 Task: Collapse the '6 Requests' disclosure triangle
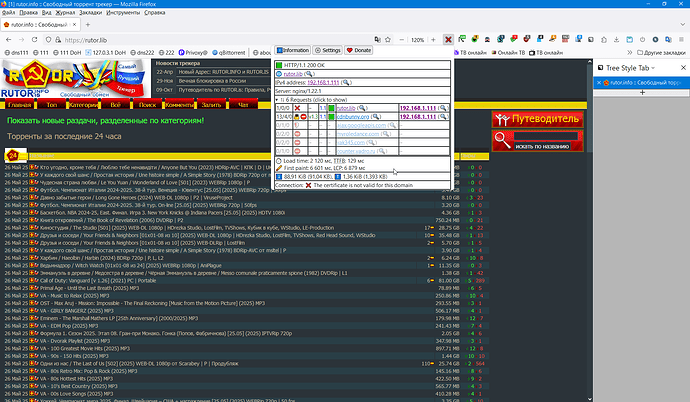(277, 100)
